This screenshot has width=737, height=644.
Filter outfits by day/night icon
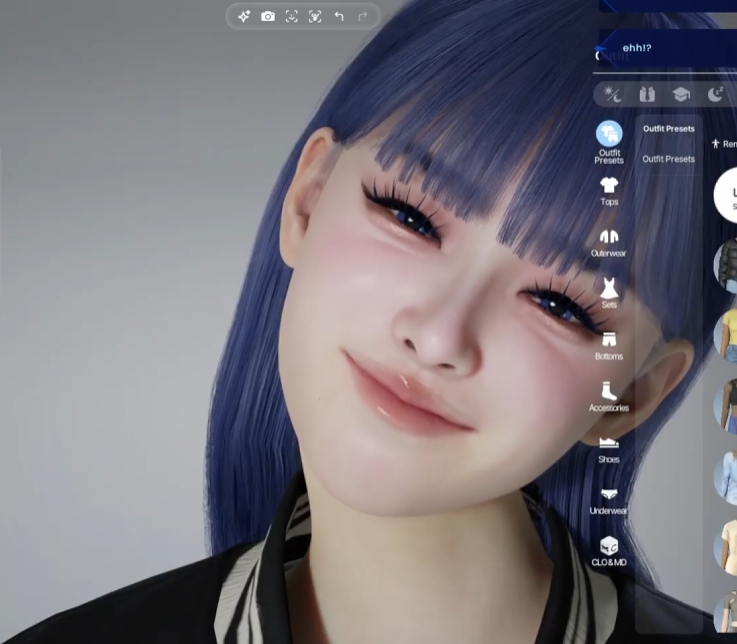point(612,94)
